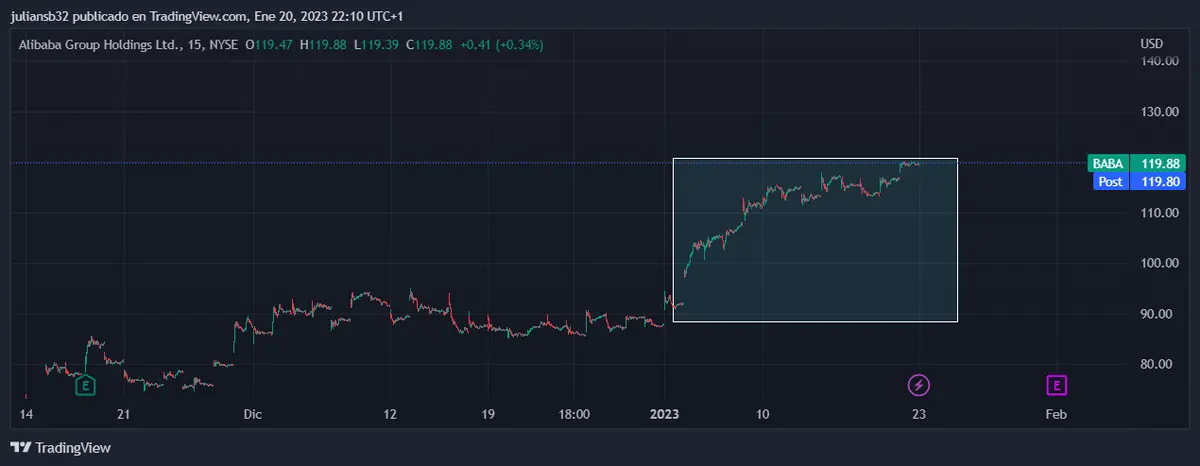
Task: Click the 21 date axis label
Action: pos(124,414)
